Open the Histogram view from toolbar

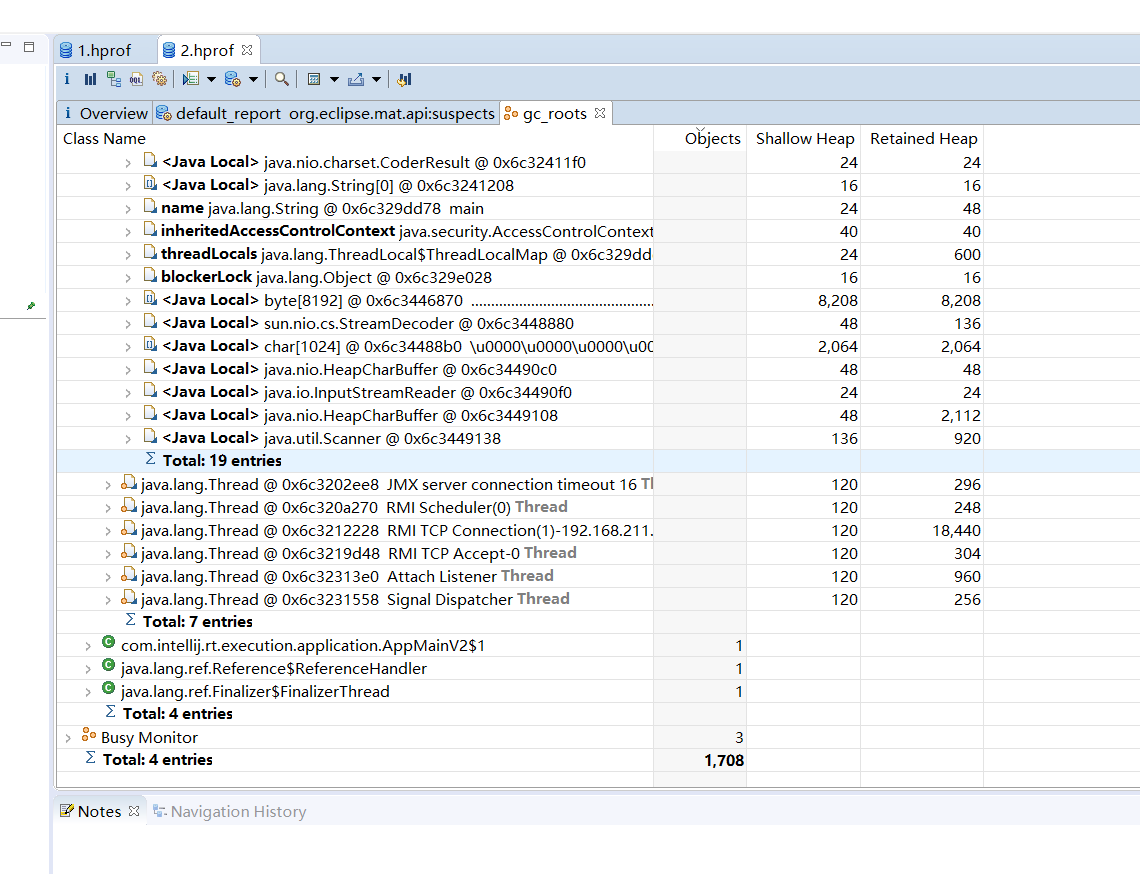[90, 79]
